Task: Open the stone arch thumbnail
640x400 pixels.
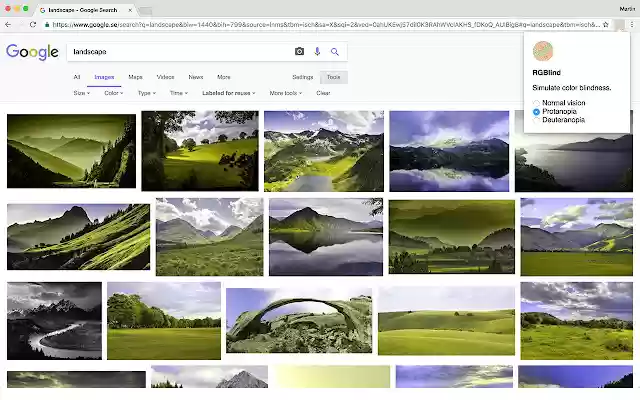Action: [299, 320]
